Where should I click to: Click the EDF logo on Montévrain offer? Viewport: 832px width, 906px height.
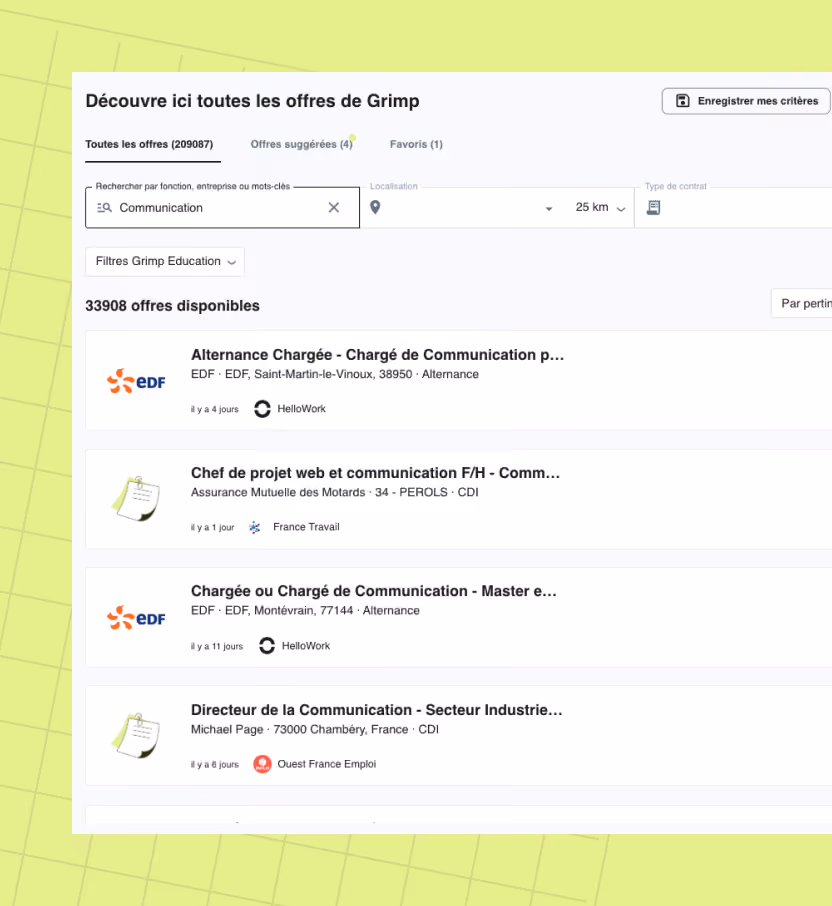[136, 618]
